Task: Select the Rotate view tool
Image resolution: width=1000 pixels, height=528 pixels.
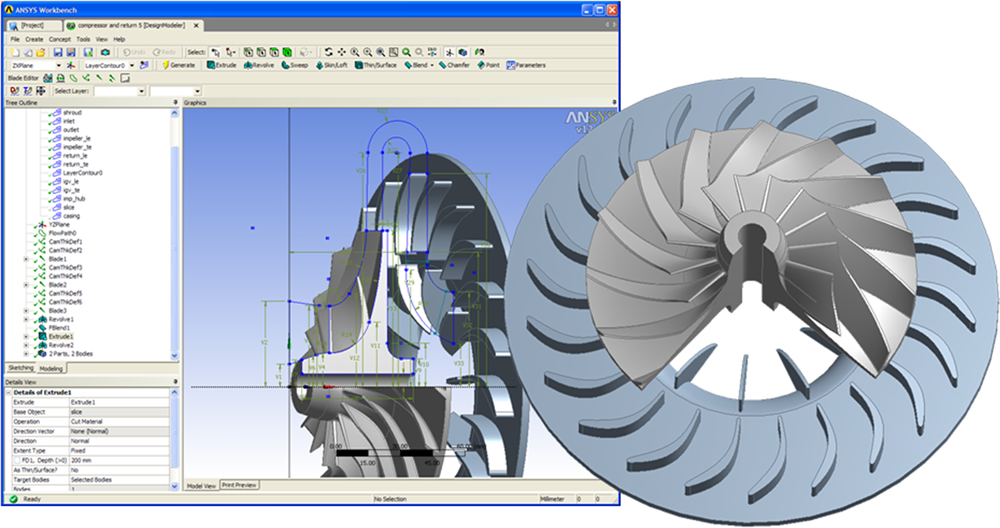Action: pyautogui.click(x=328, y=52)
